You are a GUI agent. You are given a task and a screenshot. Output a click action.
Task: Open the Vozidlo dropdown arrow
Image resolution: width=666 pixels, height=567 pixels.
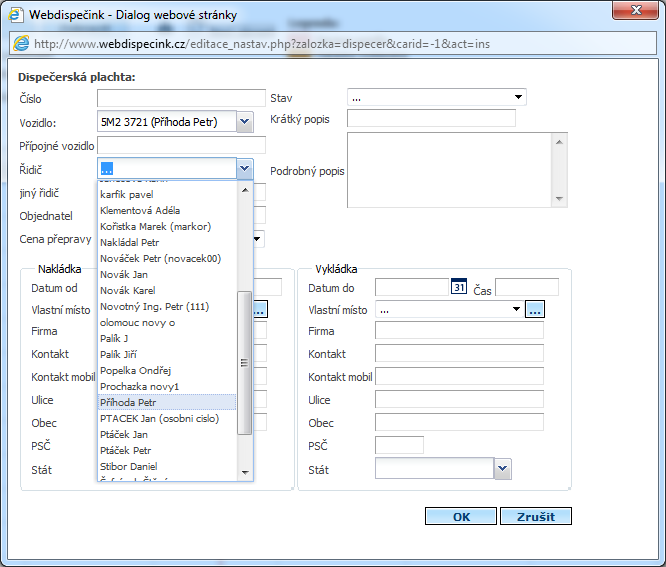point(245,122)
